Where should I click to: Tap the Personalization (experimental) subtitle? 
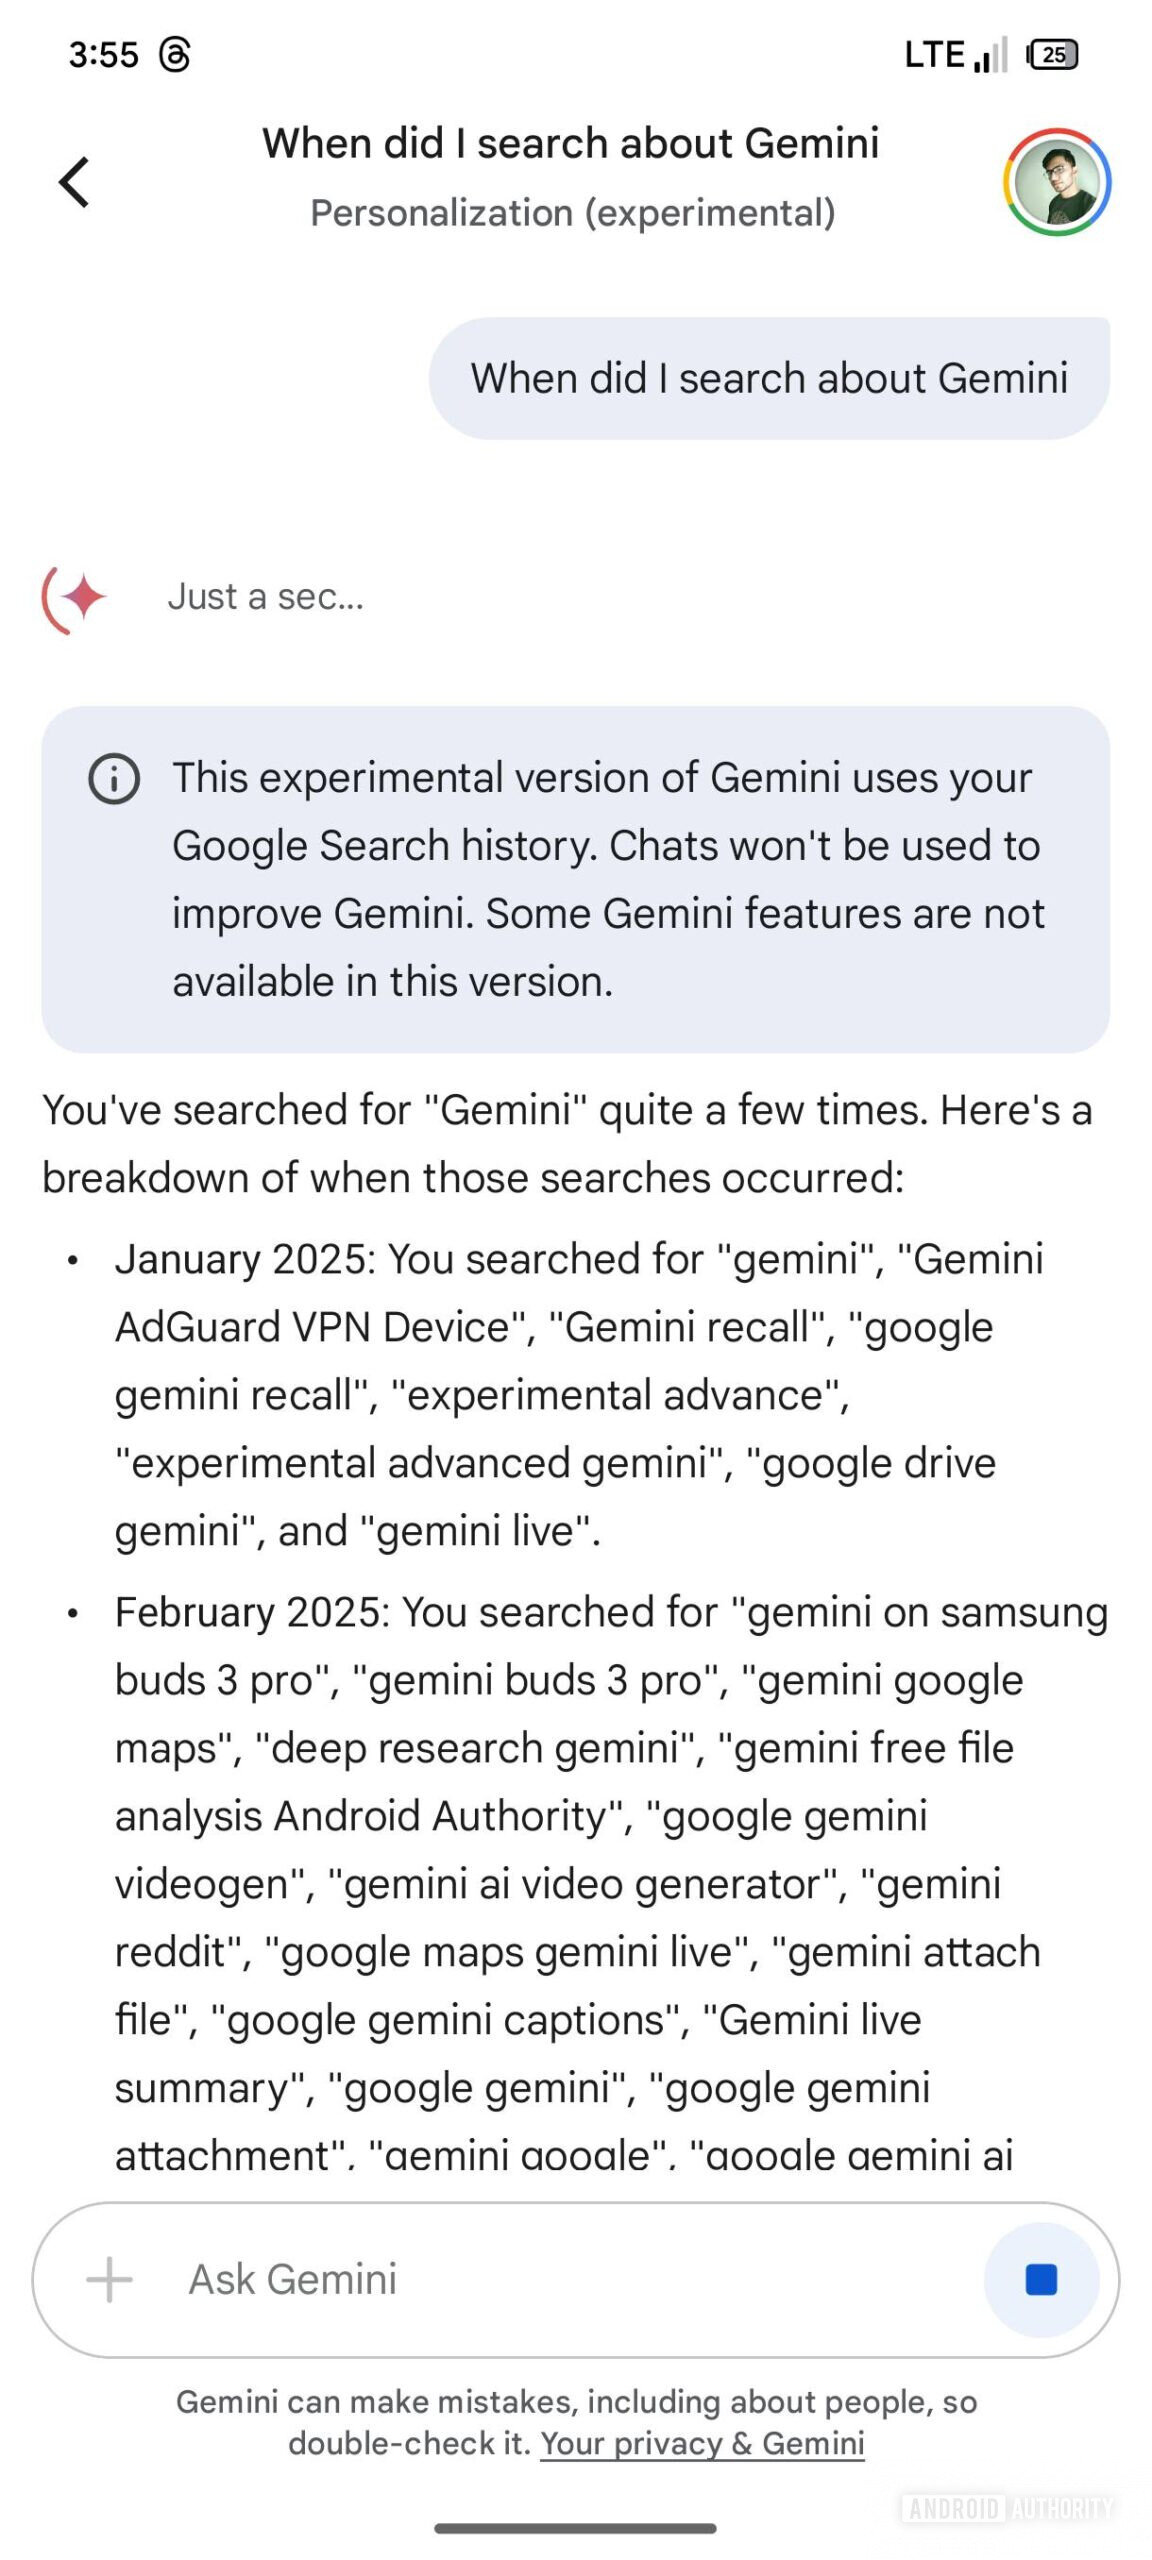(572, 213)
